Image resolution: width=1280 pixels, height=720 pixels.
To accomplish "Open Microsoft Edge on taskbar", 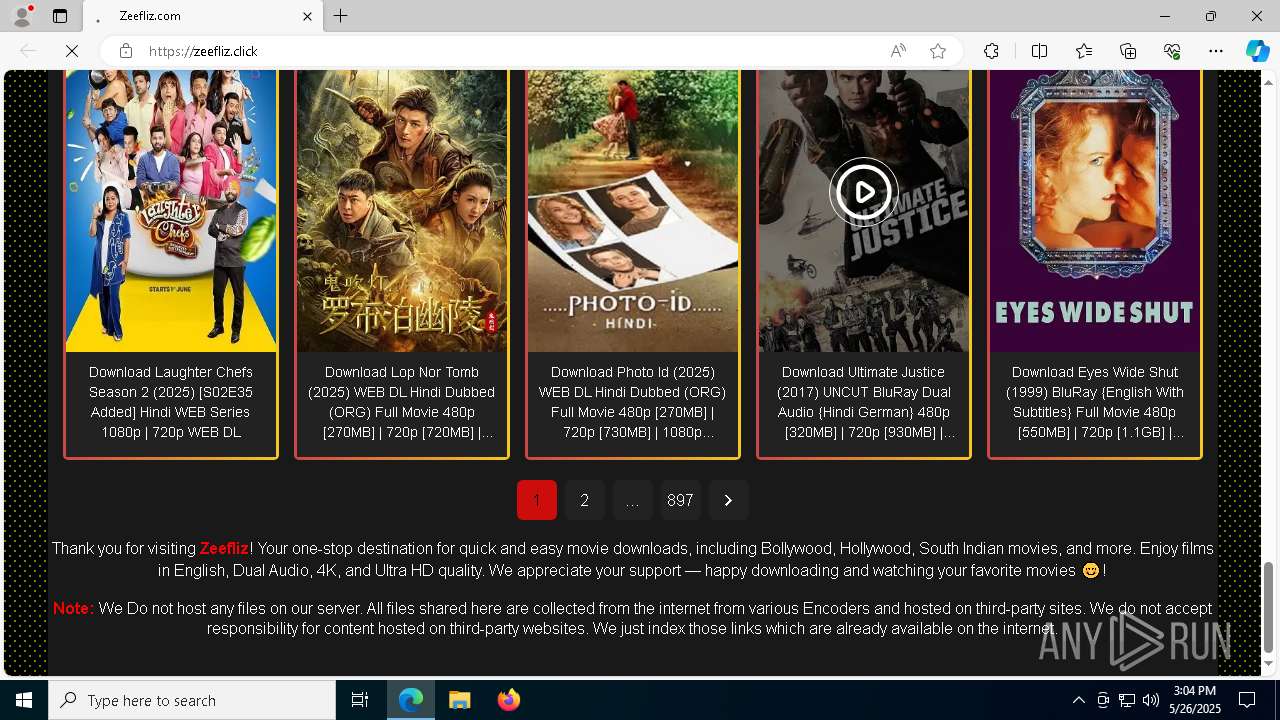I will pyautogui.click(x=411, y=700).
